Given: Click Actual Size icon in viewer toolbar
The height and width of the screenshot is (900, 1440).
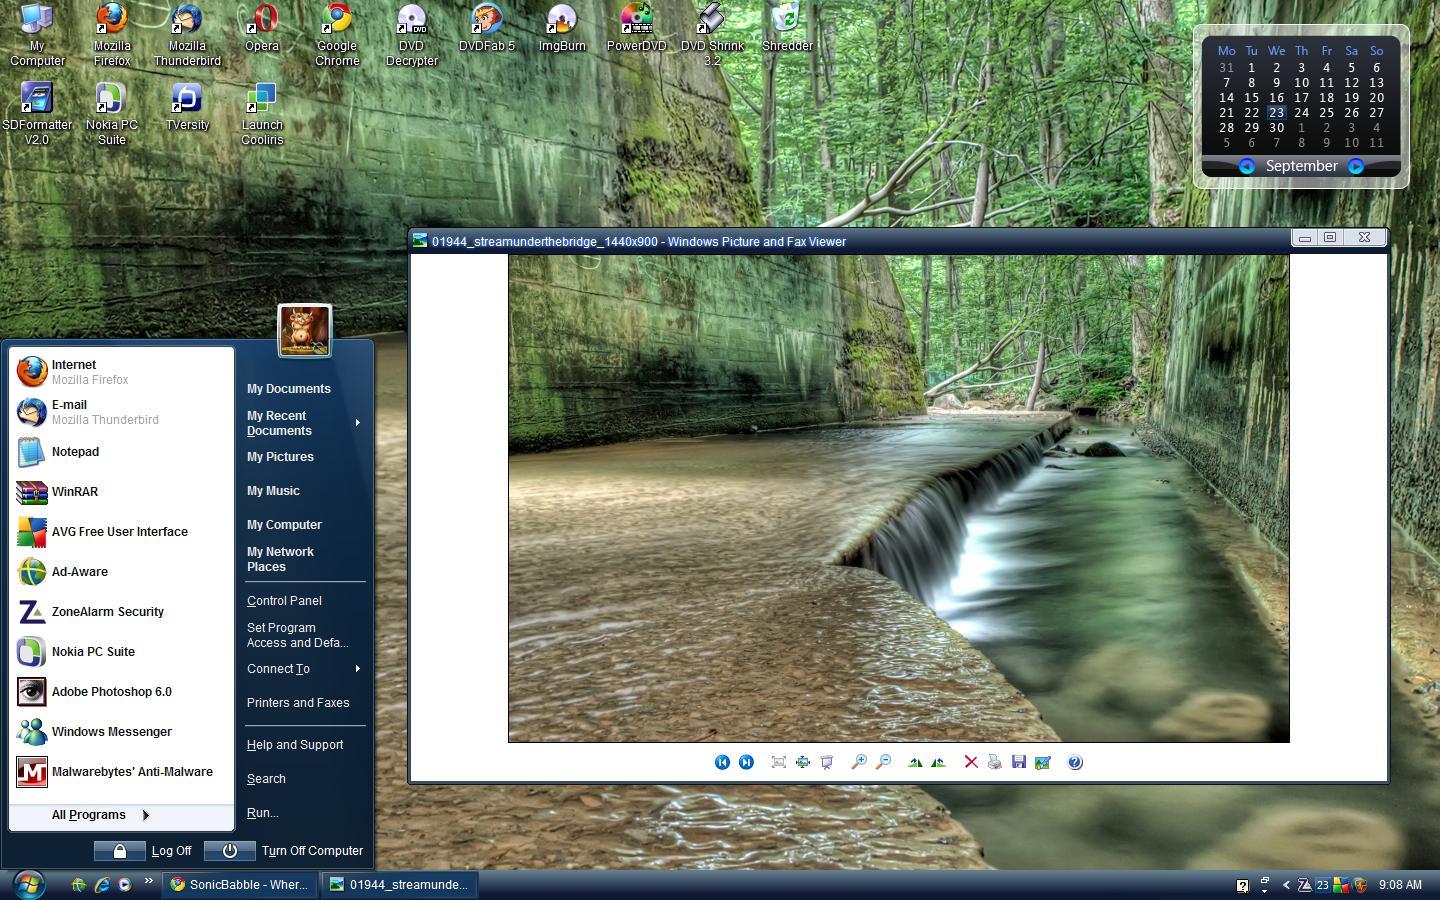Looking at the screenshot, I should tap(803, 762).
